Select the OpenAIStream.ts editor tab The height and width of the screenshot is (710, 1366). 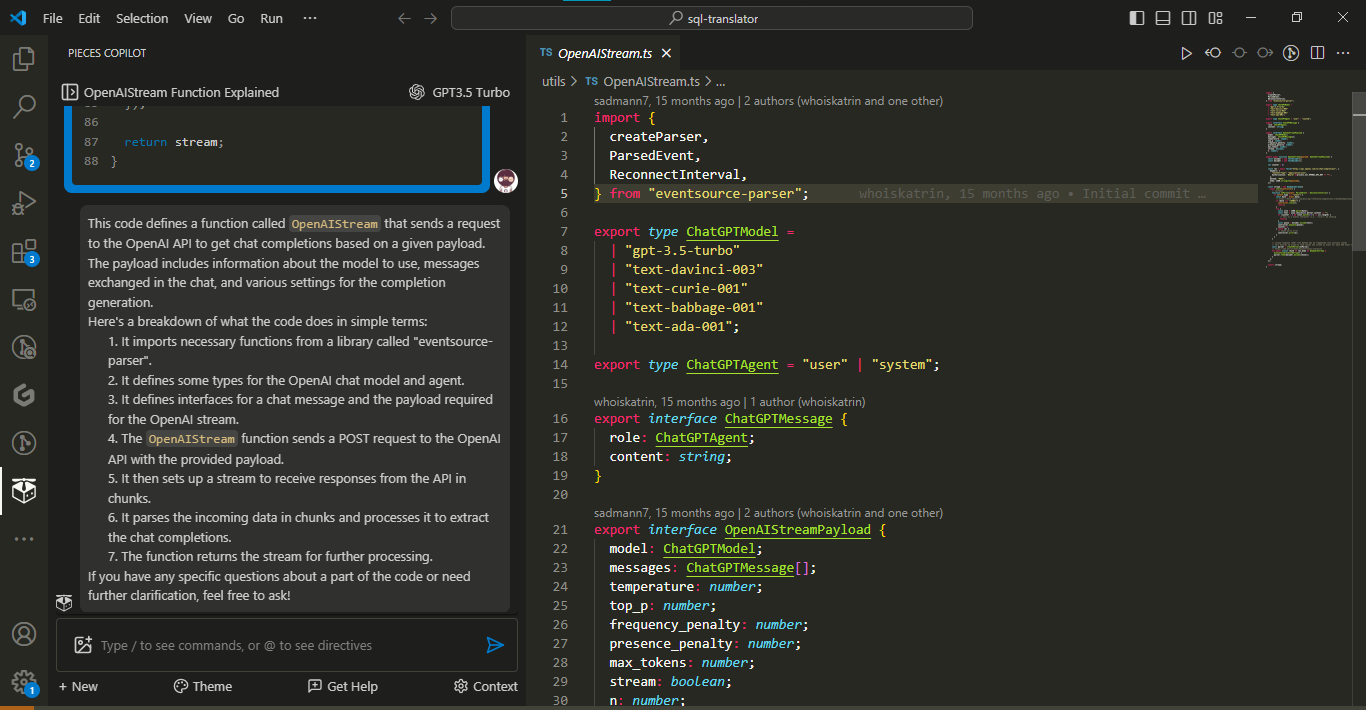[x=596, y=53]
